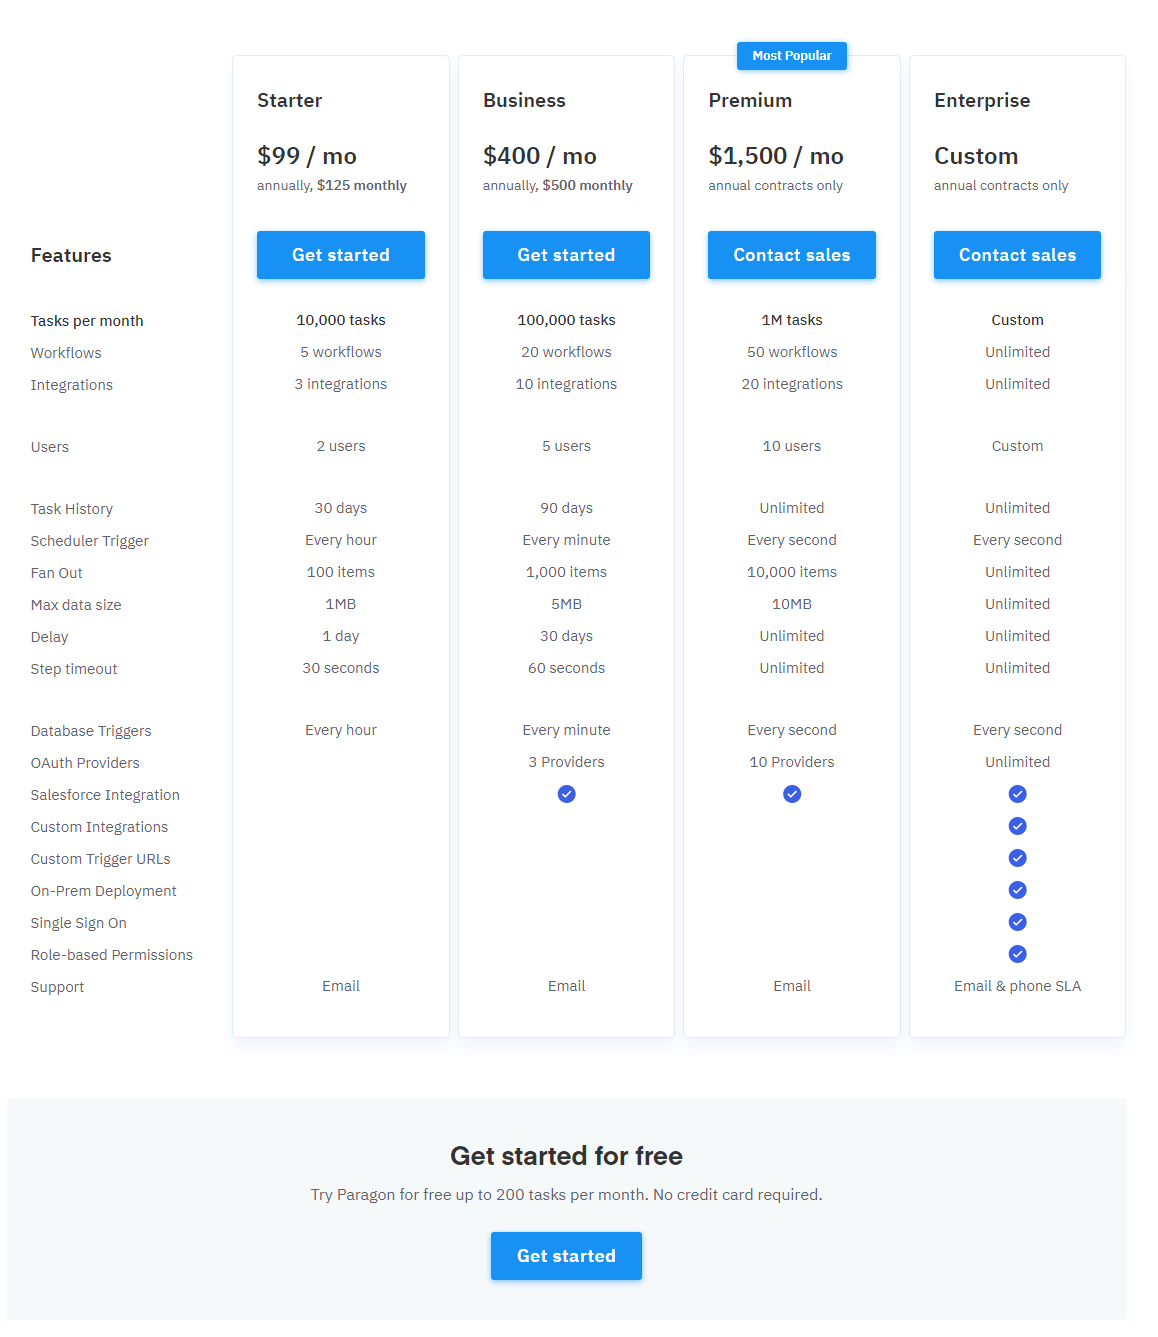Click Enterprise Custom Trigger URLs checkmark
This screenshot has width=1158, height=1337.
tap(1017, 858)
